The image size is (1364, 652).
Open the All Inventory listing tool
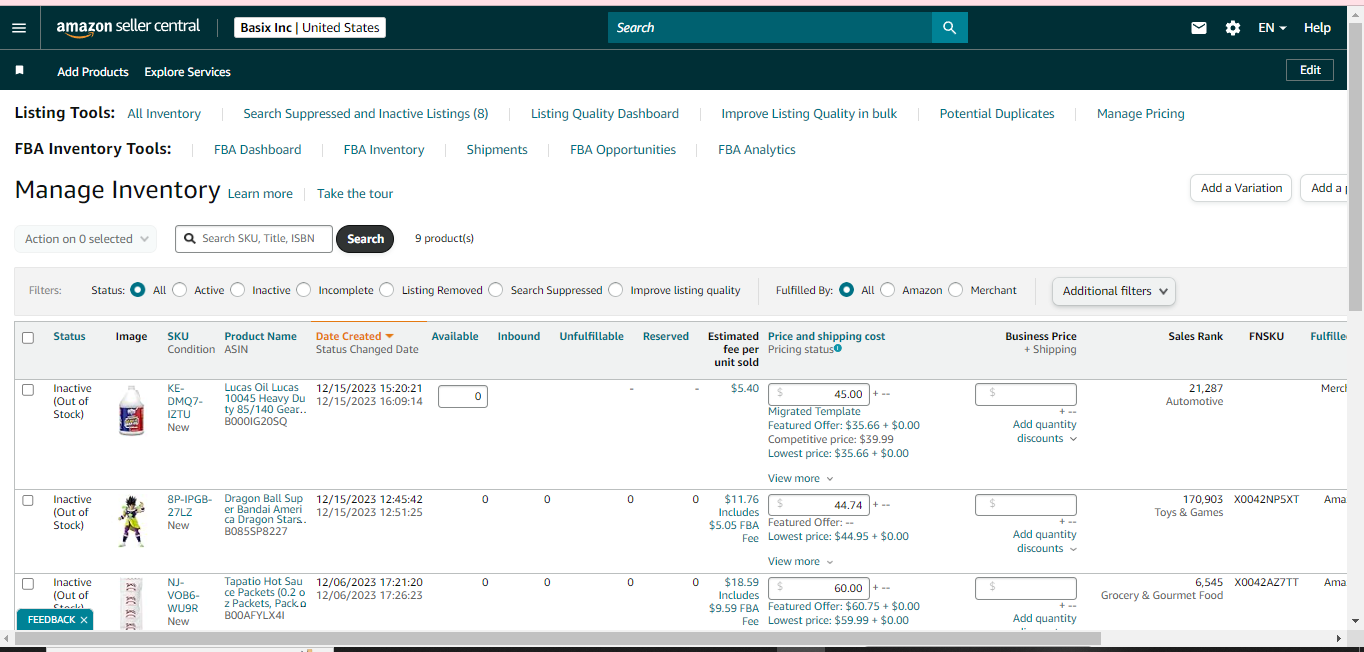164,114
